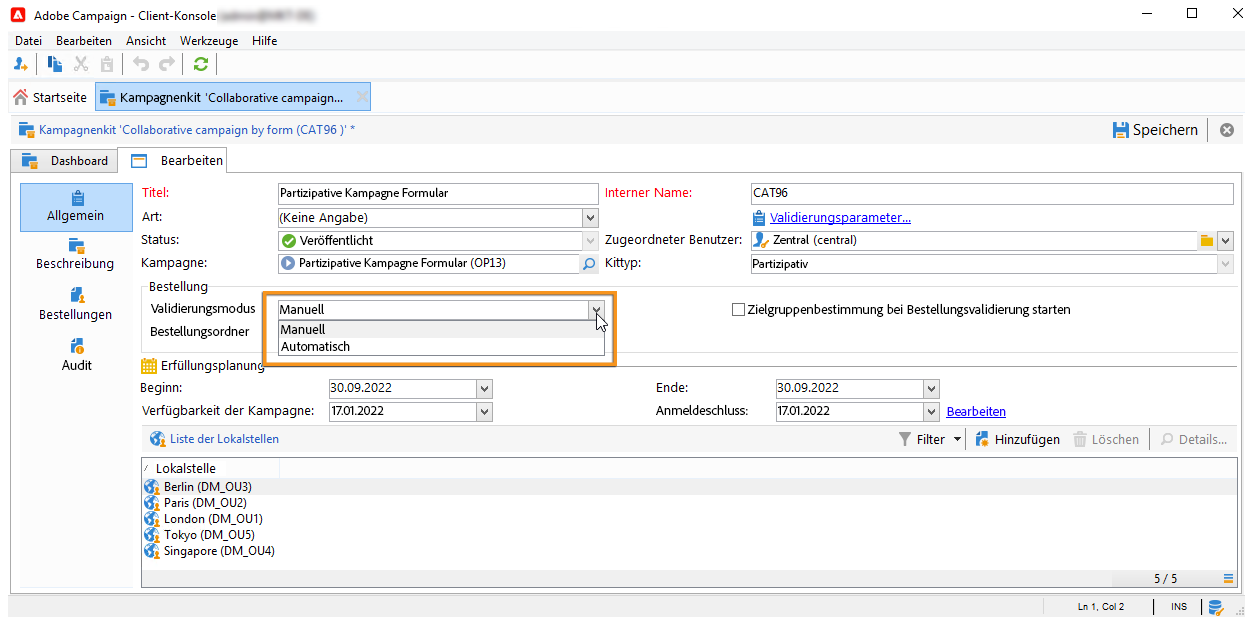
Task: Select Paris (DM_OU2) row
Action: point(689,503)
